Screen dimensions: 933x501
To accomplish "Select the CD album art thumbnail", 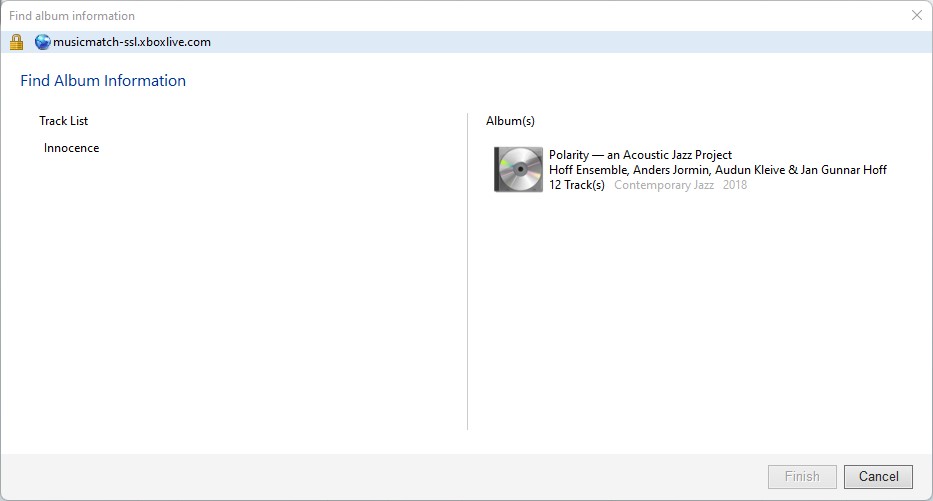I will point(518,170).
